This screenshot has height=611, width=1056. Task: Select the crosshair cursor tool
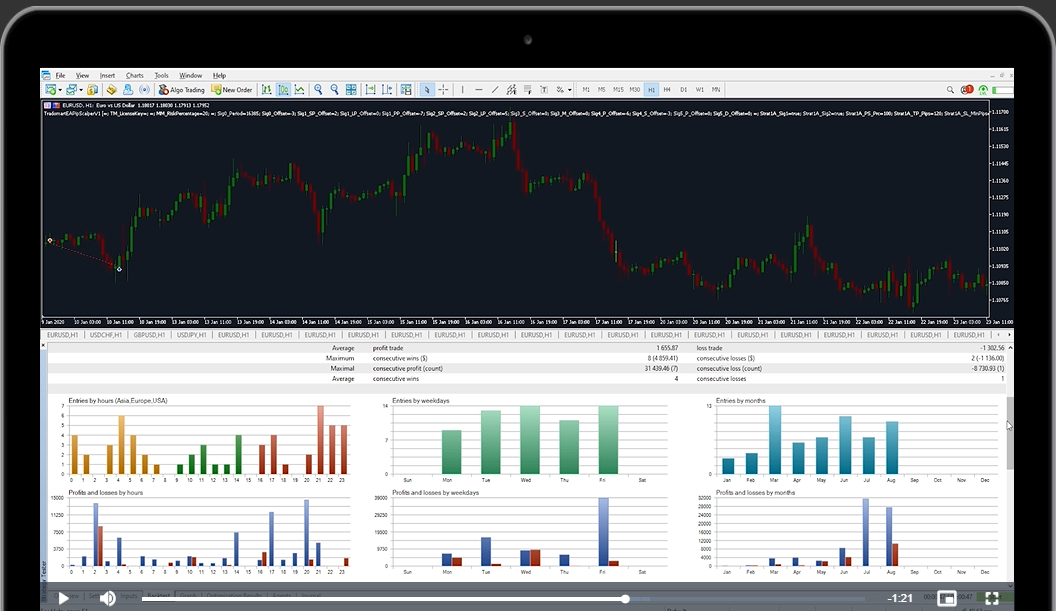[443, 89]
